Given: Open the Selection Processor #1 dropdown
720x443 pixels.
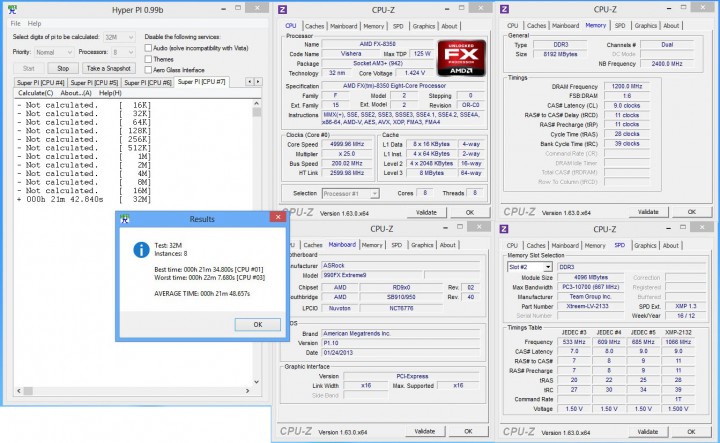Looking at the screenshot, I should (x=350, y=194).
